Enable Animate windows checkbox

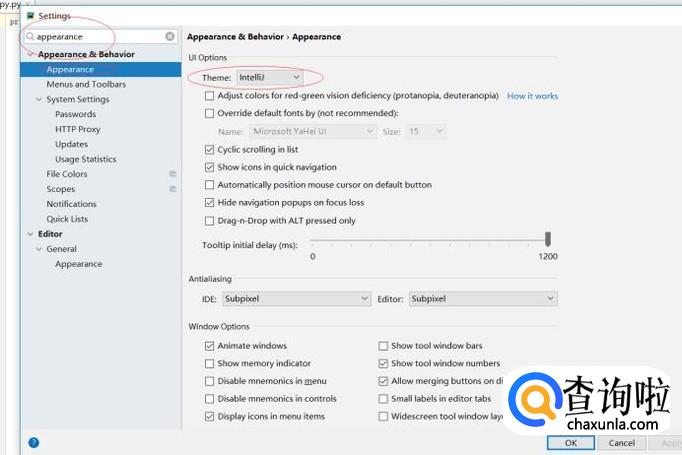tap(209, 346)
